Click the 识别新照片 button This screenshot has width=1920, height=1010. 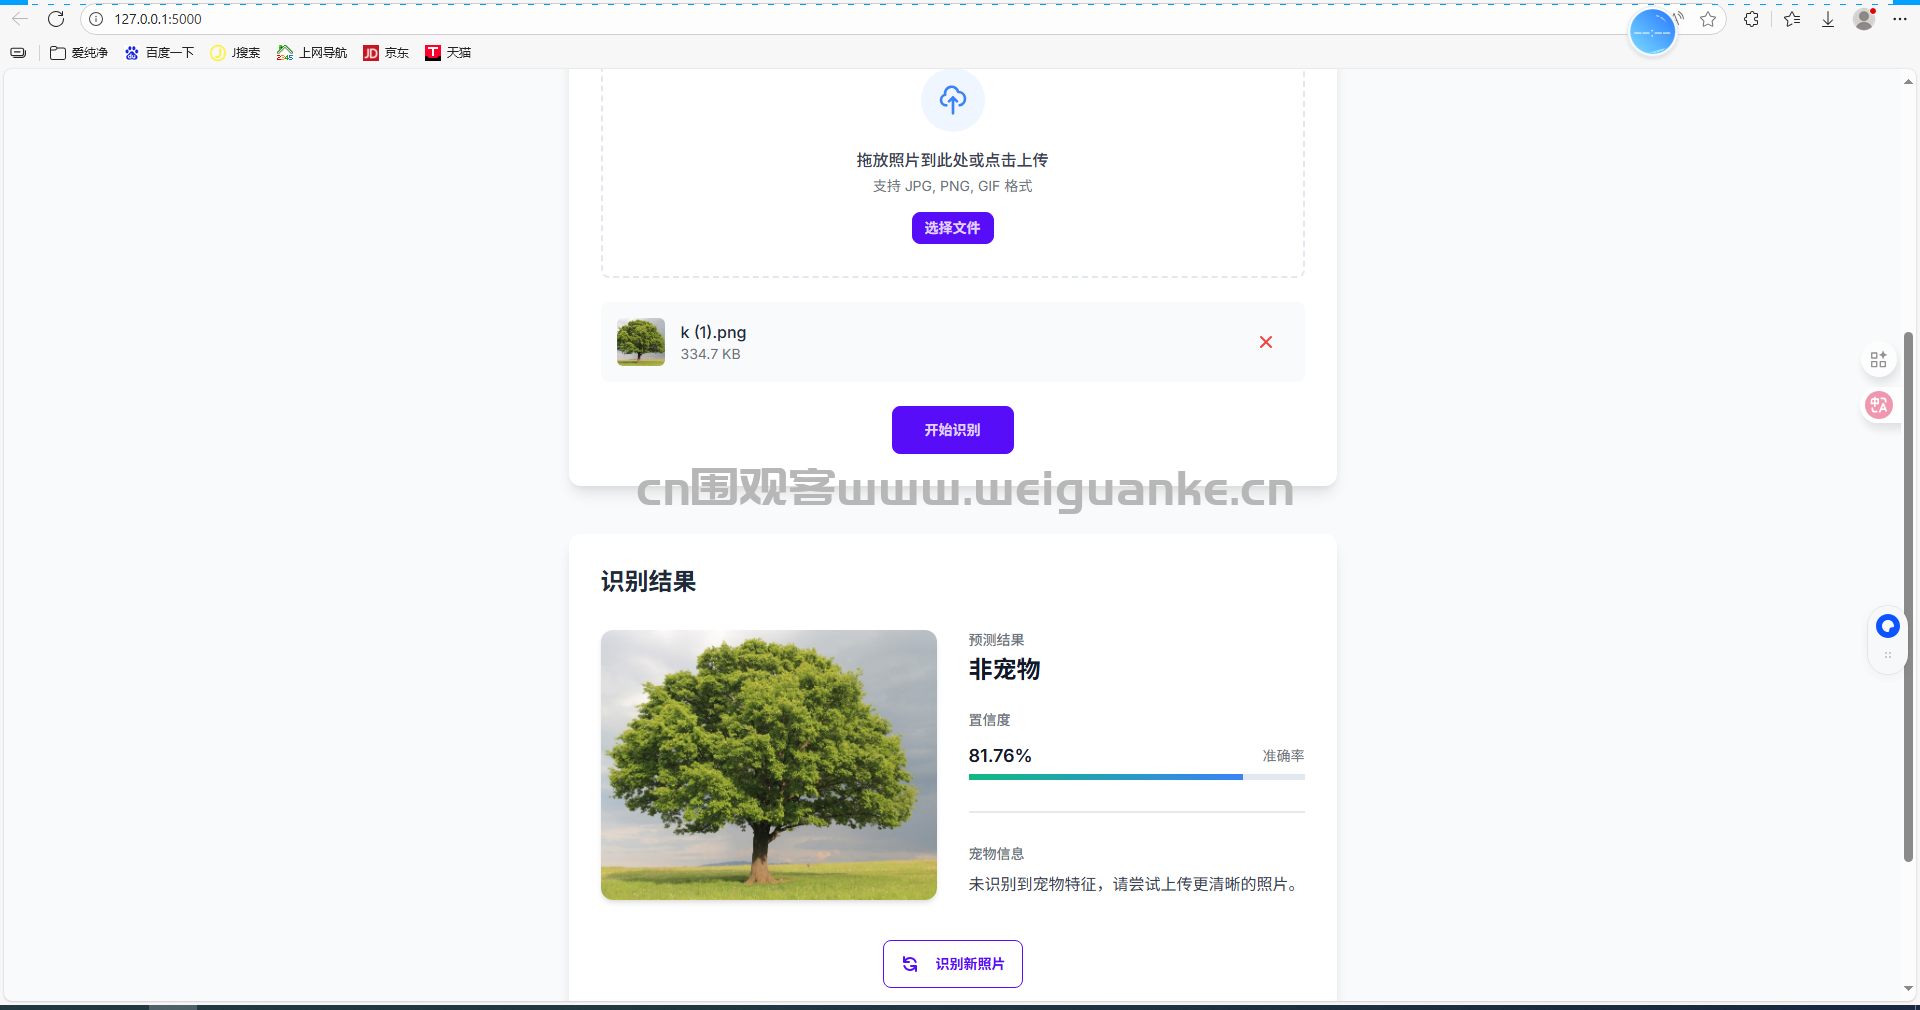[952, 964]
